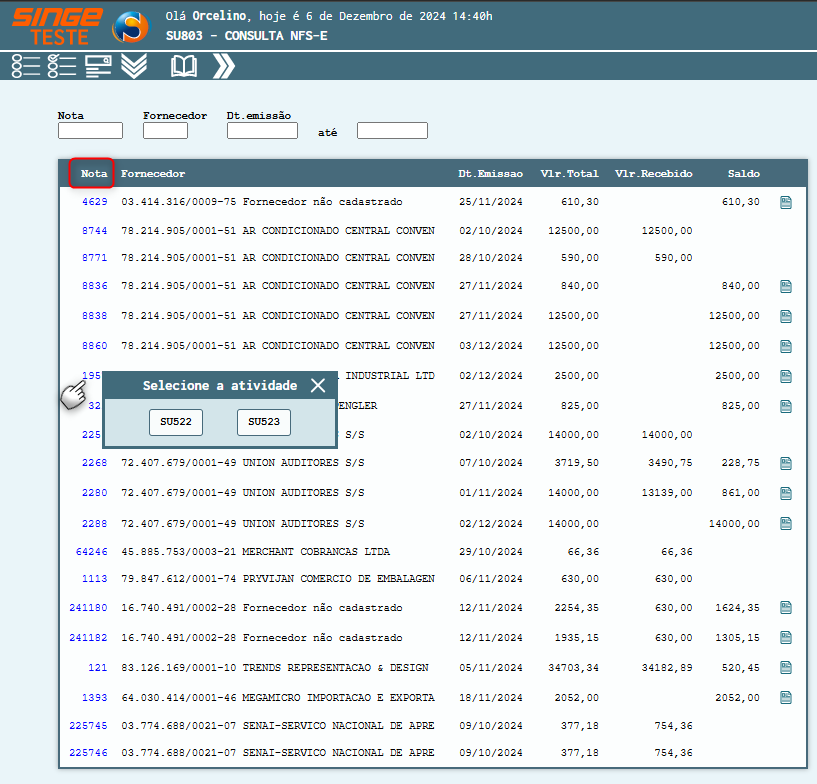
Task: Open the book manual icon
Action: (184, 66)
